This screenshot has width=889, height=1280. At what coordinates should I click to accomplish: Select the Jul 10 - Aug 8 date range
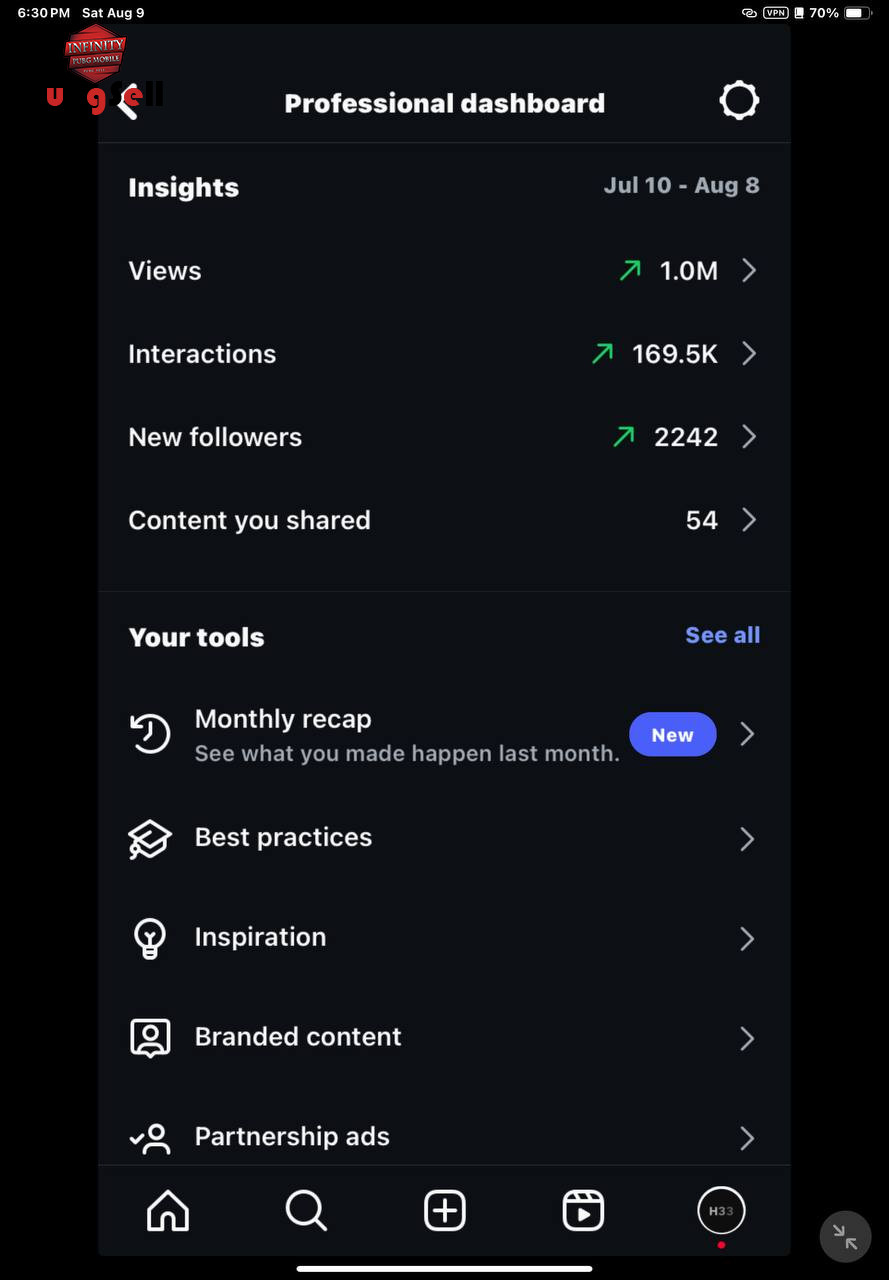tap(681, 185)
